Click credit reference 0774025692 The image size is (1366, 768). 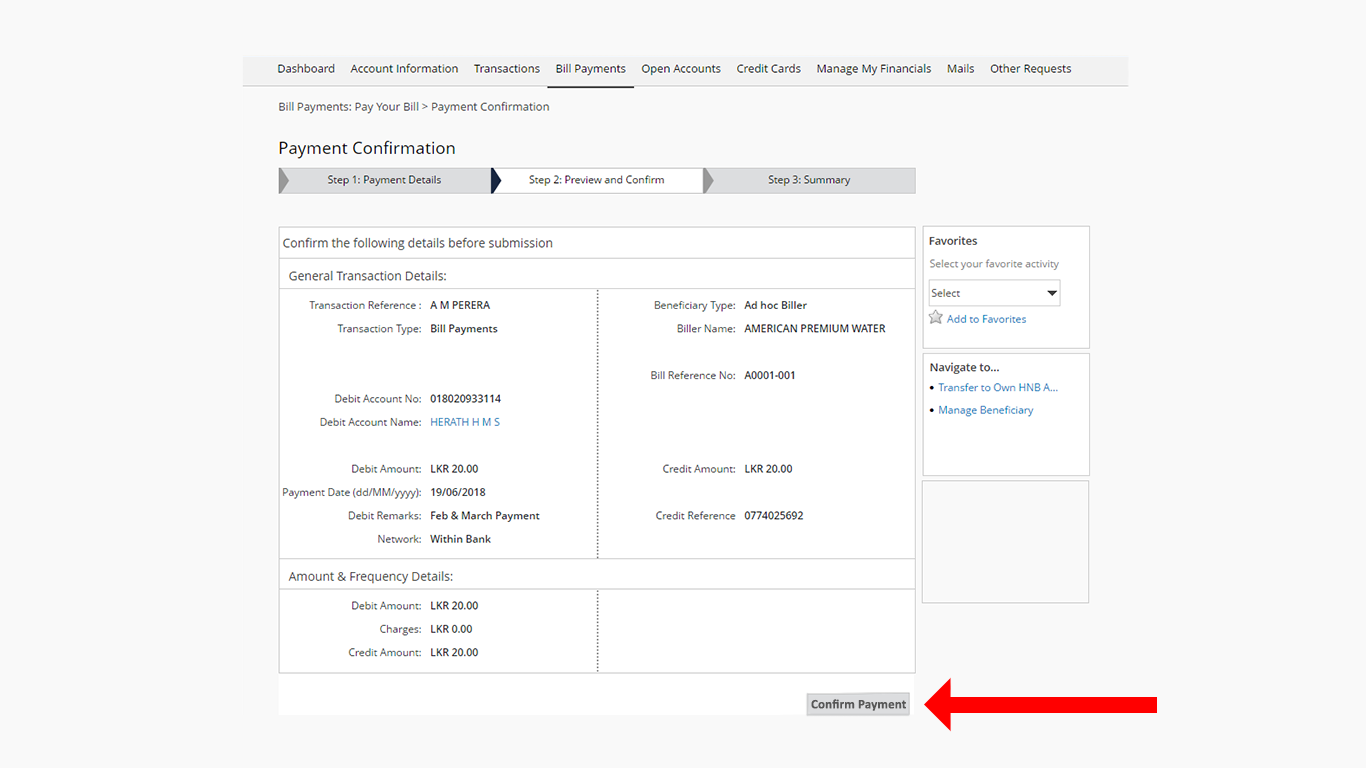tap(774, 516)
